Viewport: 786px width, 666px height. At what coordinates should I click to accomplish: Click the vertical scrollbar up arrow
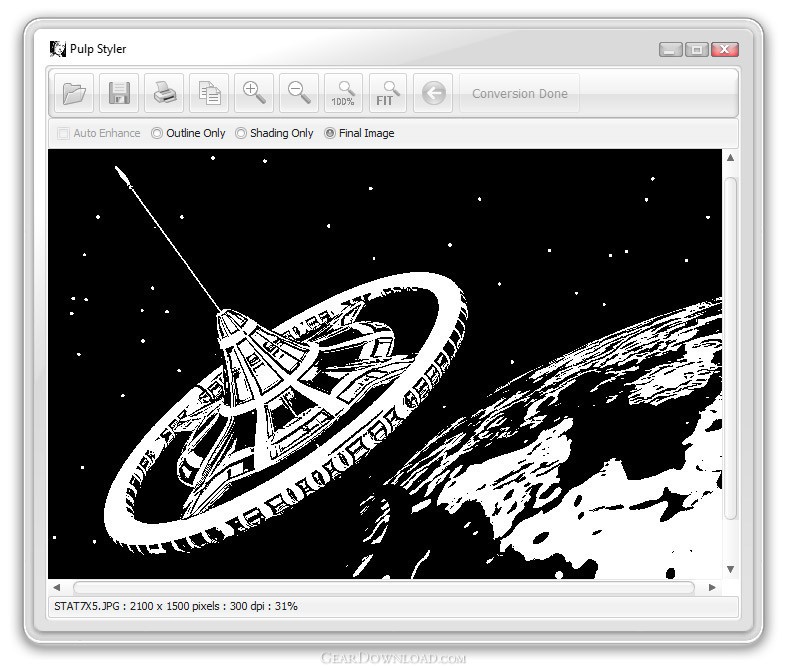[x=730, y=158]
